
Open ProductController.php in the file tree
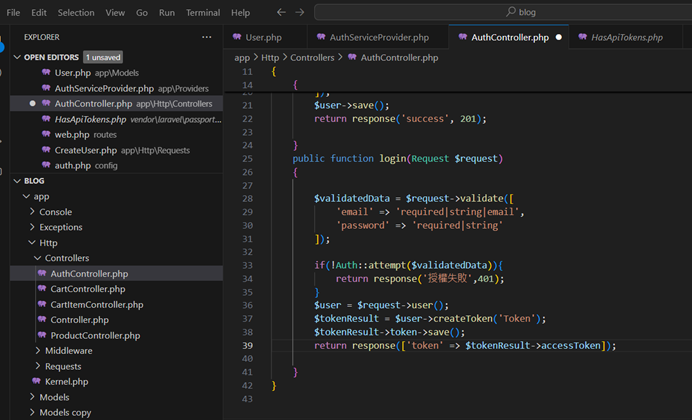point(95,335)
